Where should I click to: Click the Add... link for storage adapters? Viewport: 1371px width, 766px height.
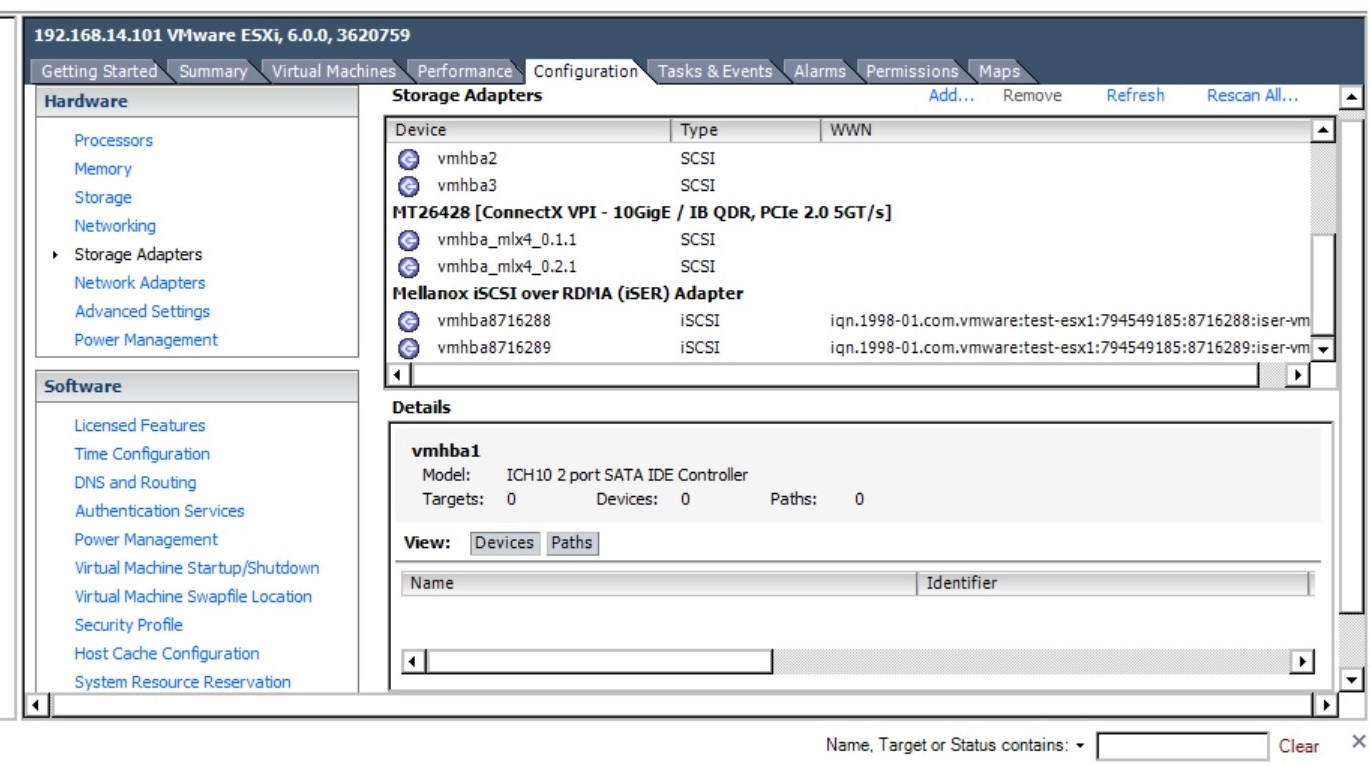coord(951,96)
